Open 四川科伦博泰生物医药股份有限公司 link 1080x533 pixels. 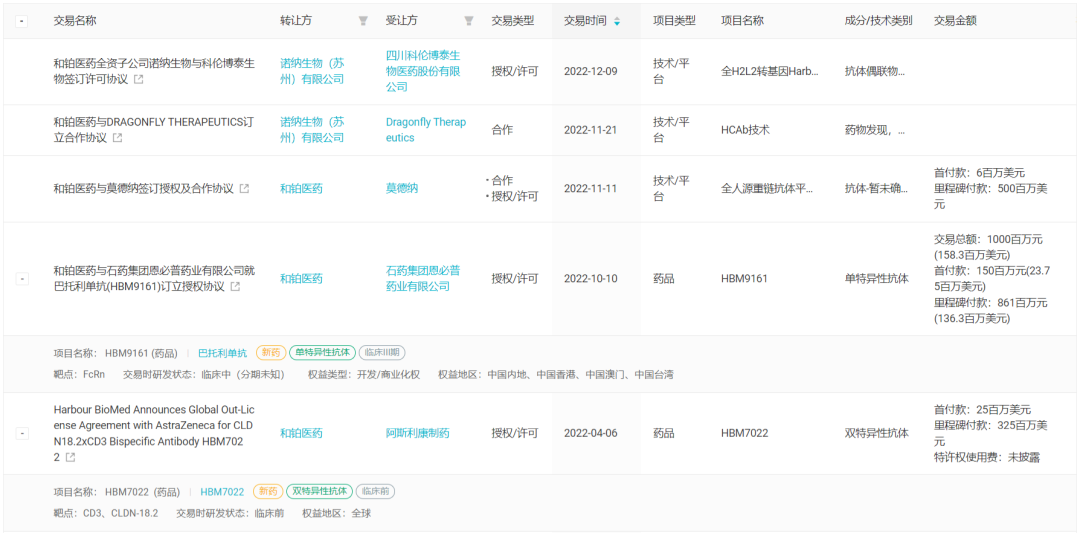tap(423, 71)
